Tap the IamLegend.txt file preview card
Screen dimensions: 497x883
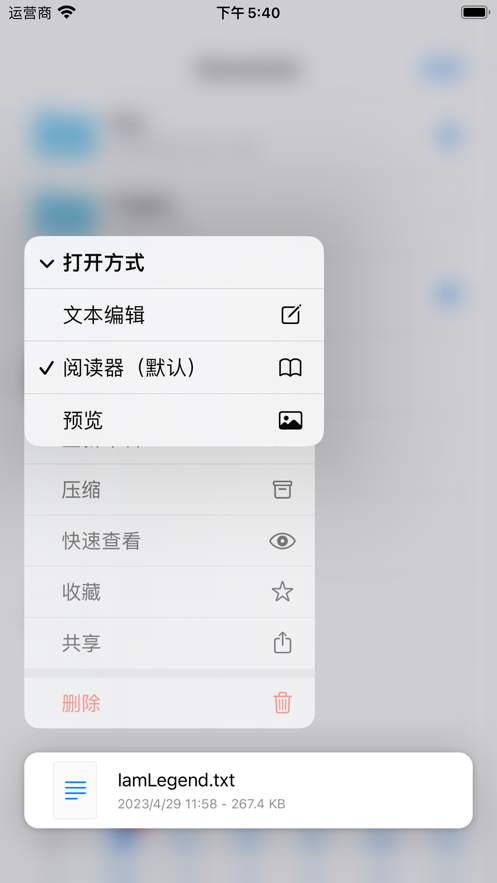tap(248, 790)
